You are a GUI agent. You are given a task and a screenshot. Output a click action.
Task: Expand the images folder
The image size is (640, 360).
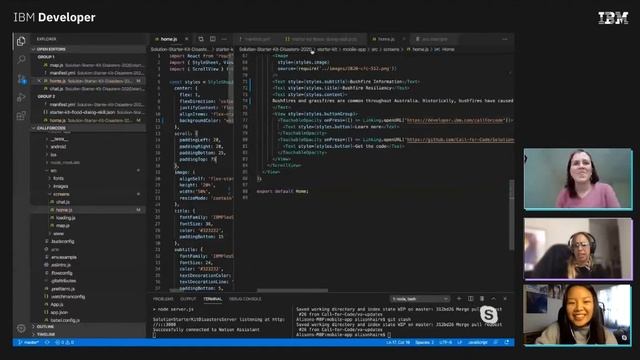tap(60, 186)
